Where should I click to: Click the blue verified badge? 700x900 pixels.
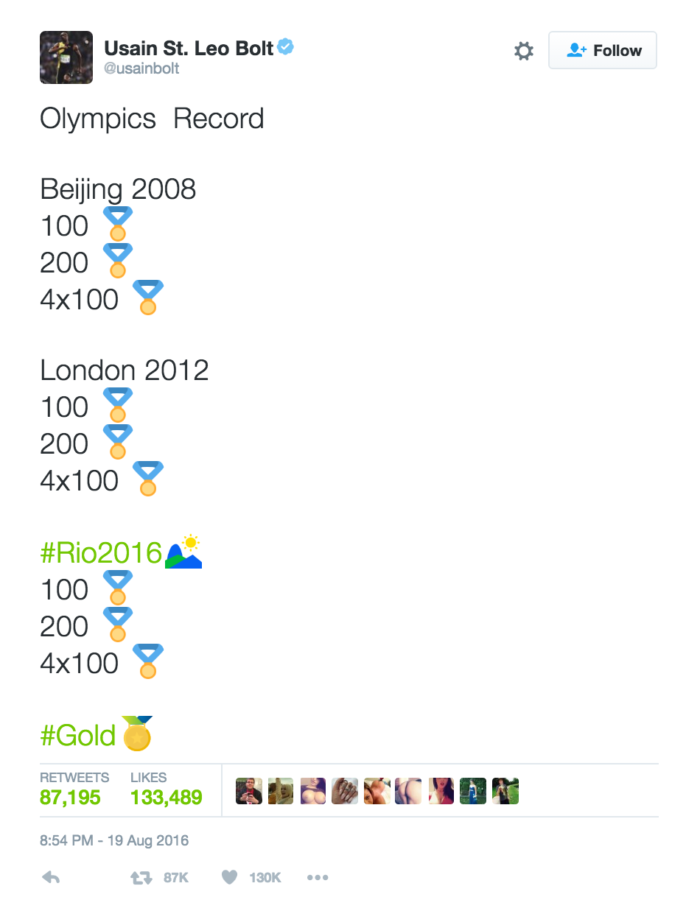(x=286, y=46)
